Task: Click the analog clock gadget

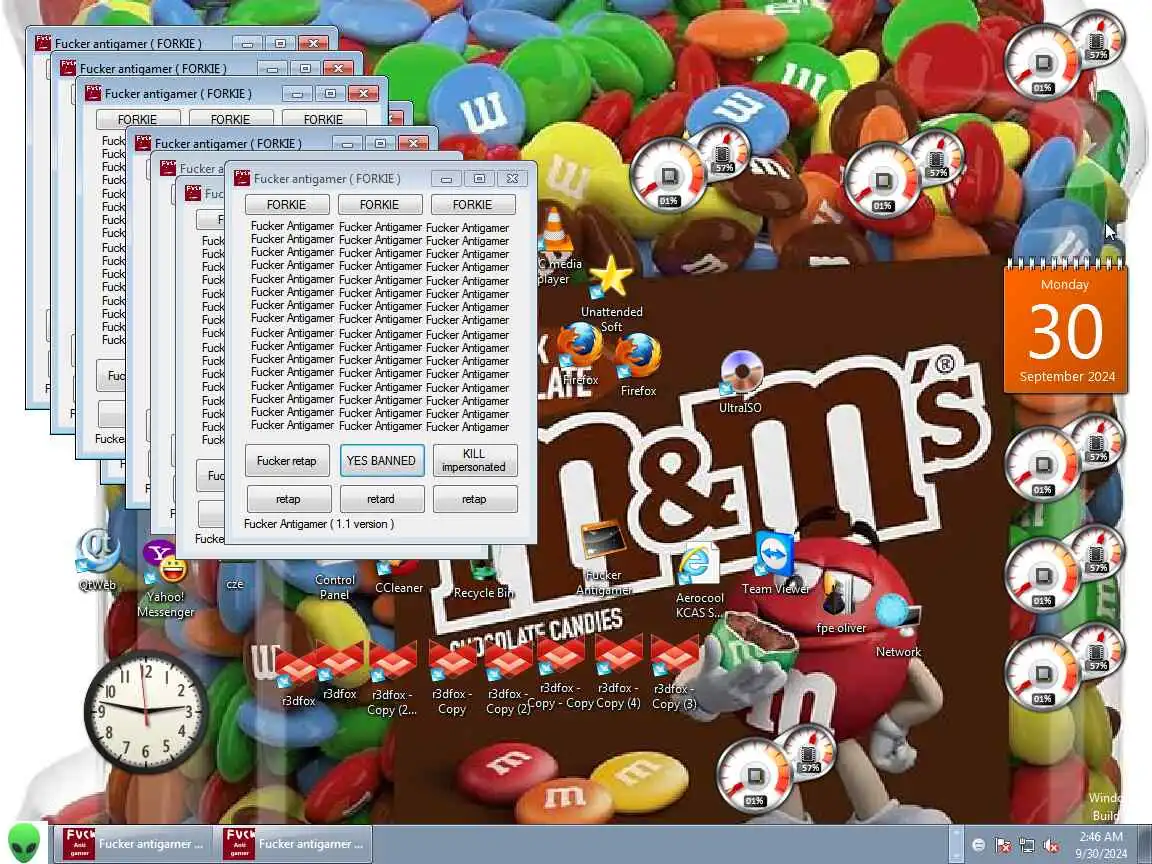Action: coord(145,710)
